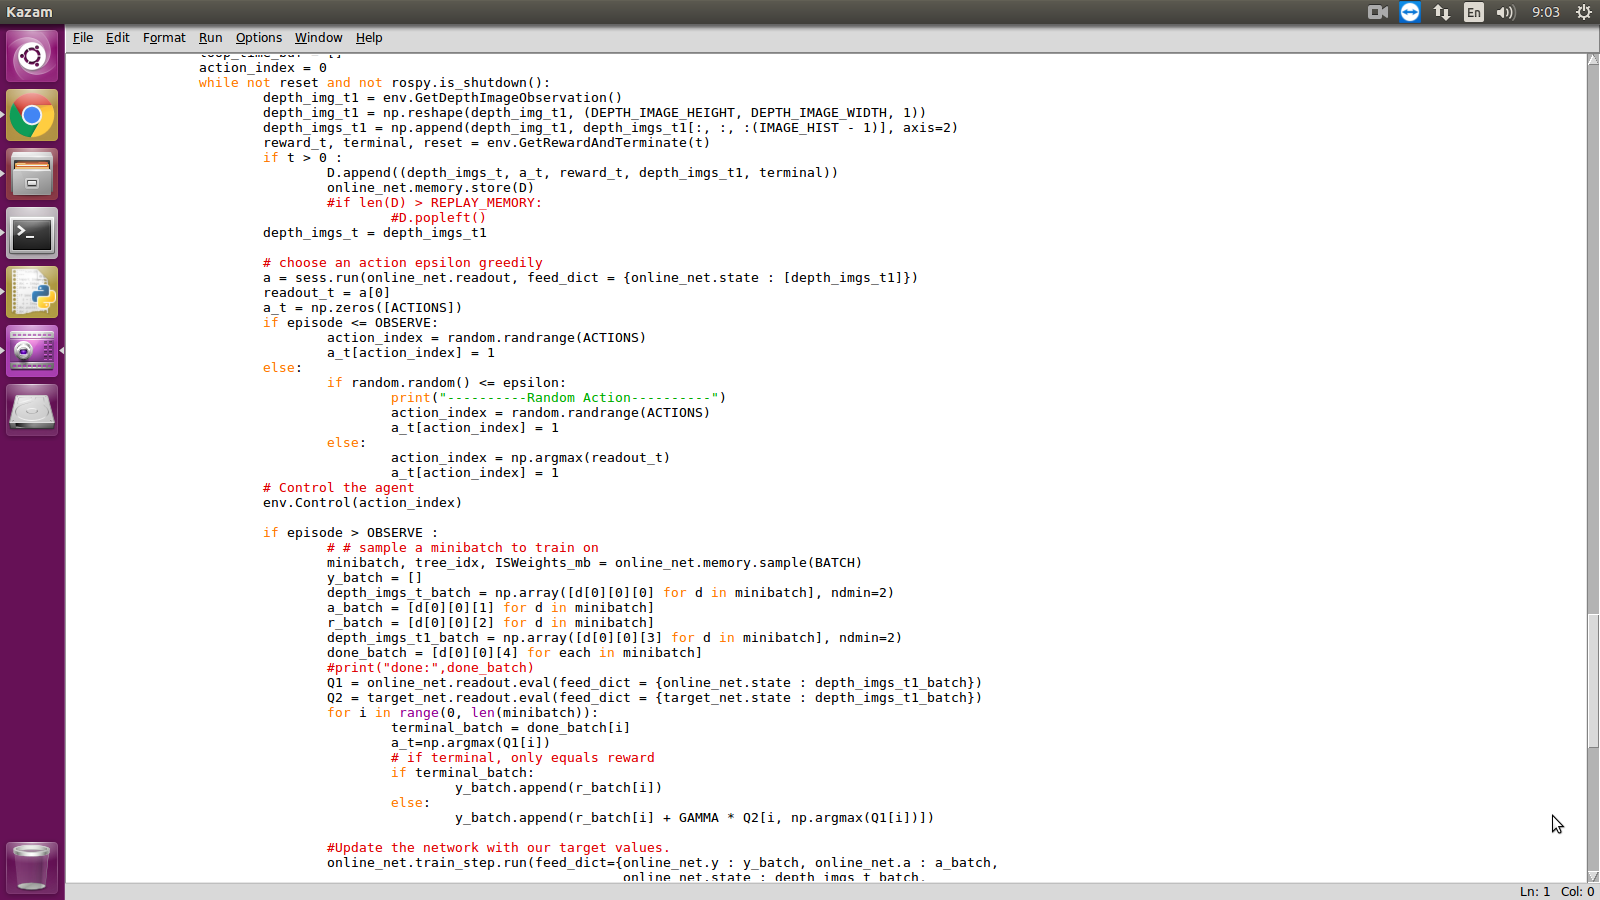Open the Files manager dock icon
This screenshot has height=900, width=1600.
coord(32,174)
